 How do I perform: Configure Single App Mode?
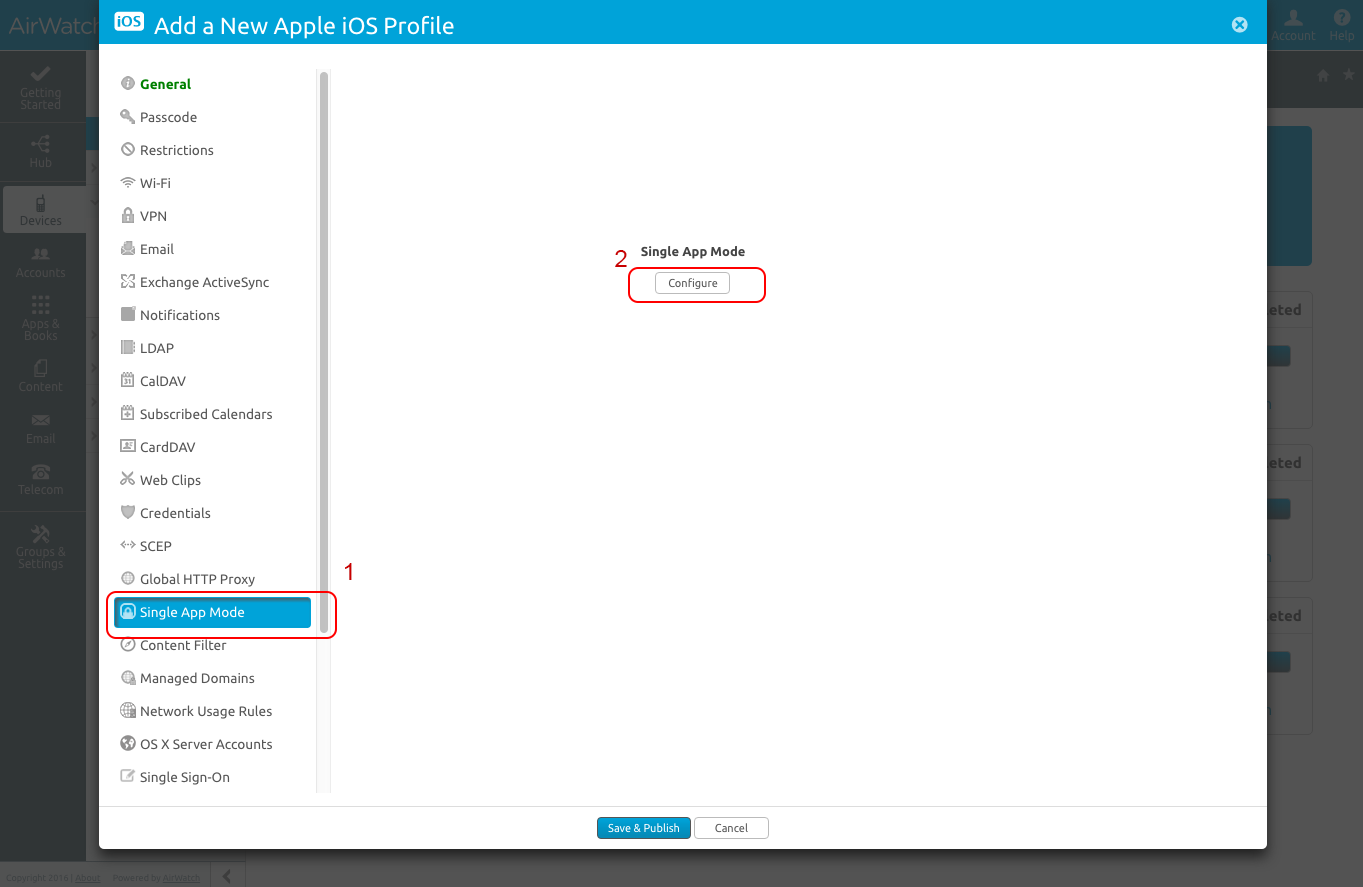coord(693,283)
